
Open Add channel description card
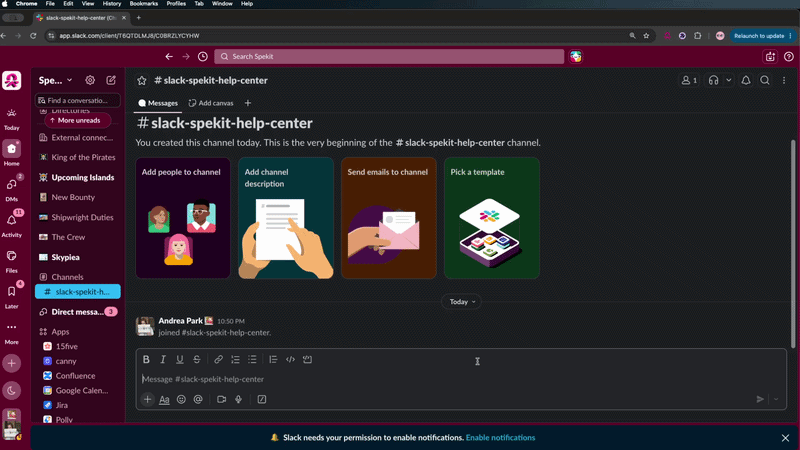point(286,218)
